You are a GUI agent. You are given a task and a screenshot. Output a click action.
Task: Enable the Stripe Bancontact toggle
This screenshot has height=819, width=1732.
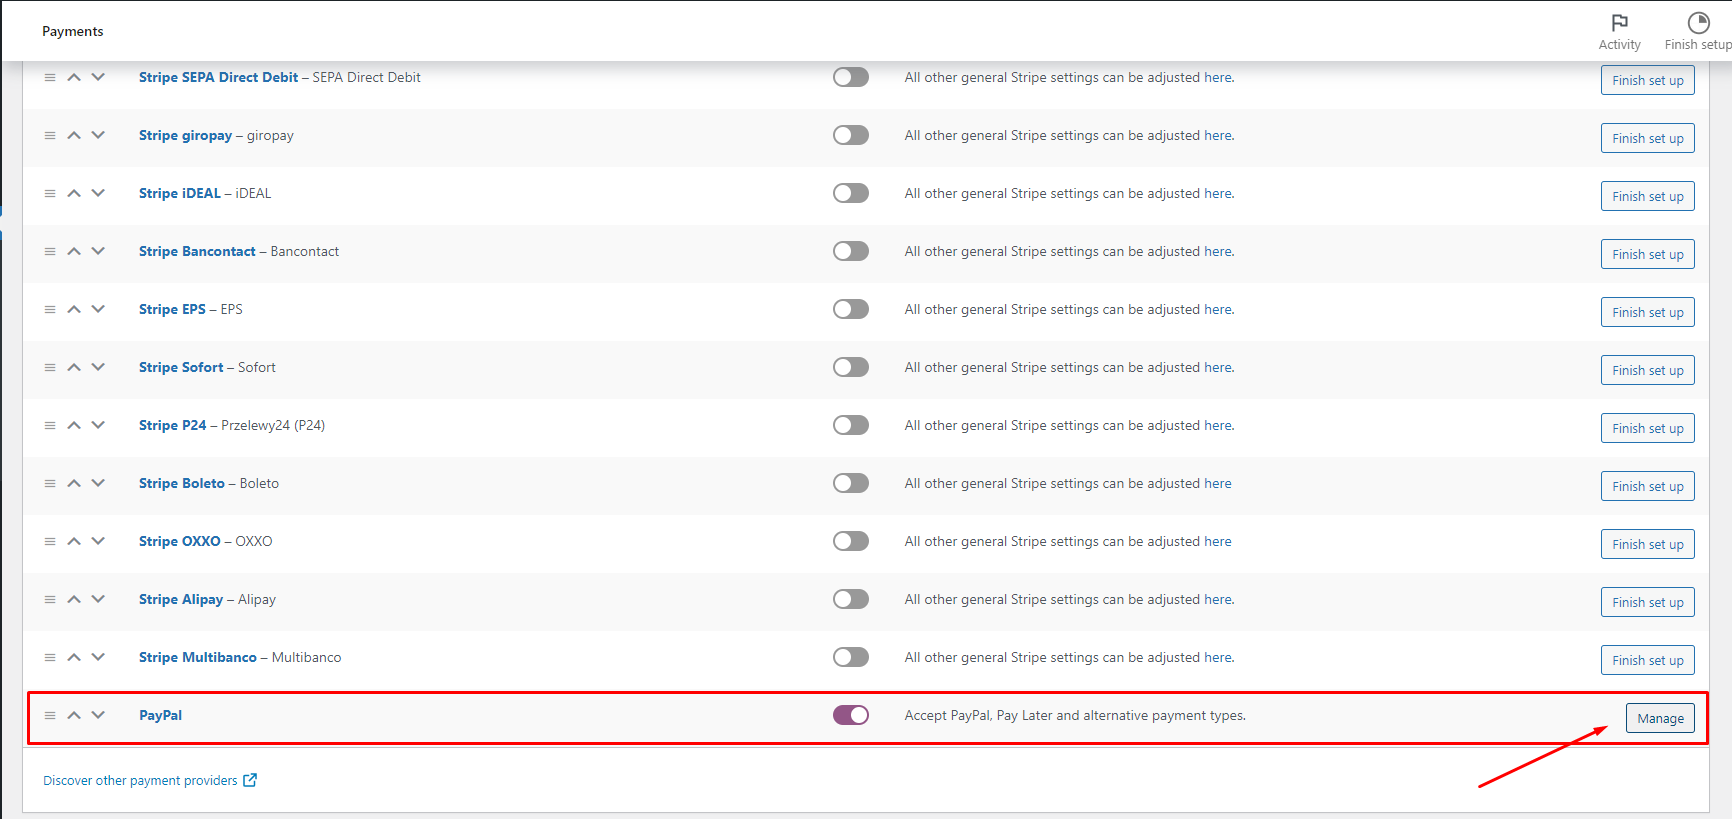[x=851, y=251]
